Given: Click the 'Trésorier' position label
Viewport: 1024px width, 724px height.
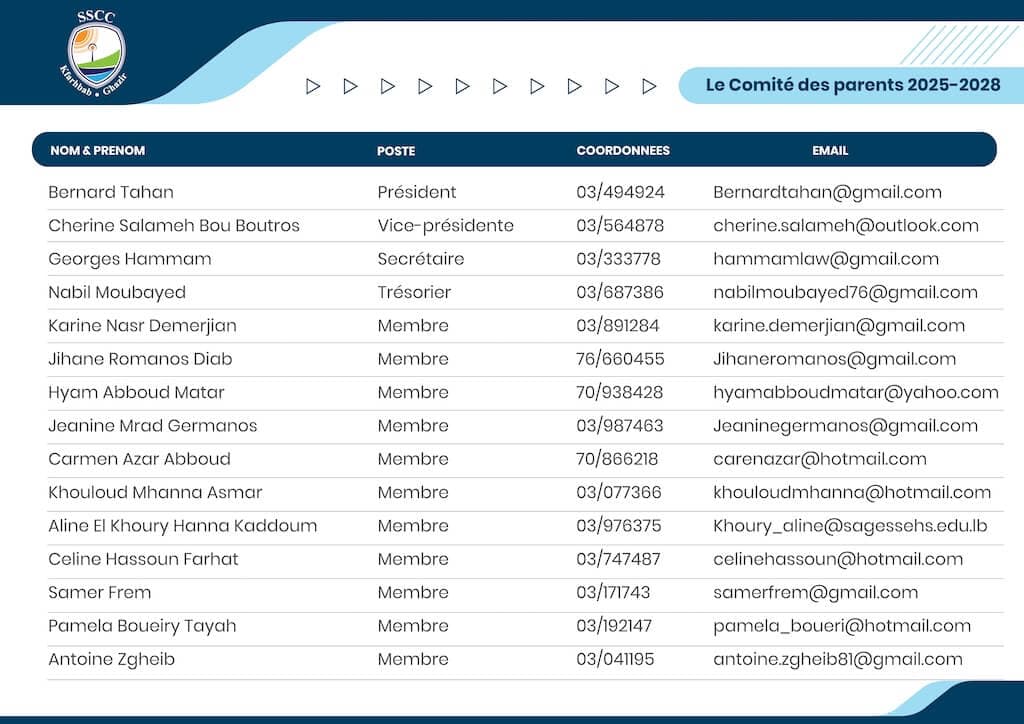Looking at the screenshot, I should coord(414,292).
